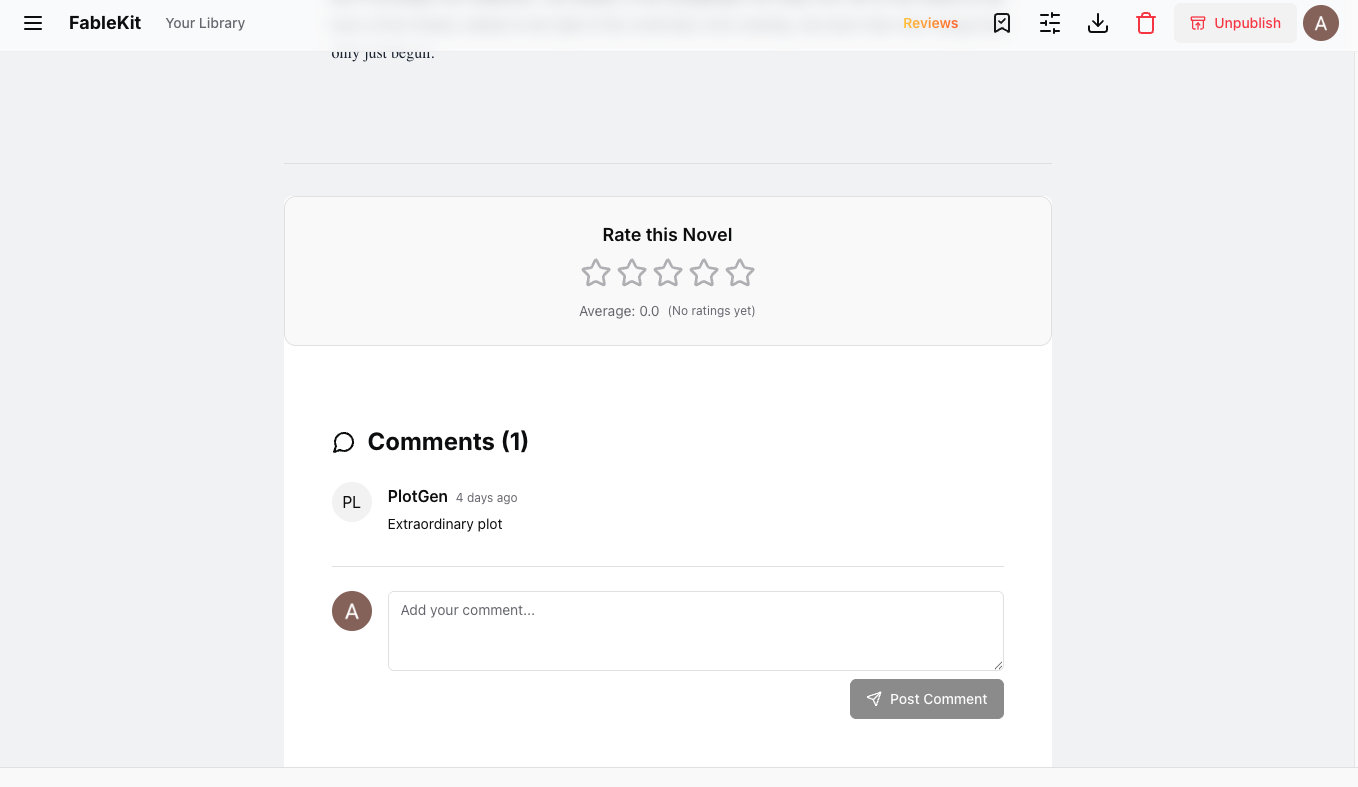This screenshot has width=1358, height=787.
Task: Unpublish the novel
Action: tap(1235, 23)
